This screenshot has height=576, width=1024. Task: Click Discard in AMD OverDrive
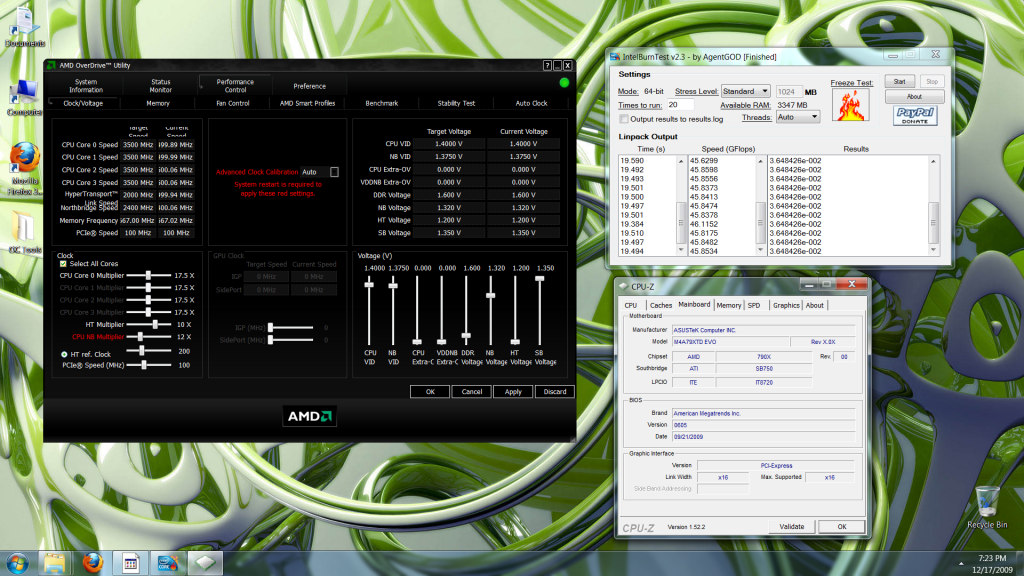point(554,392)
